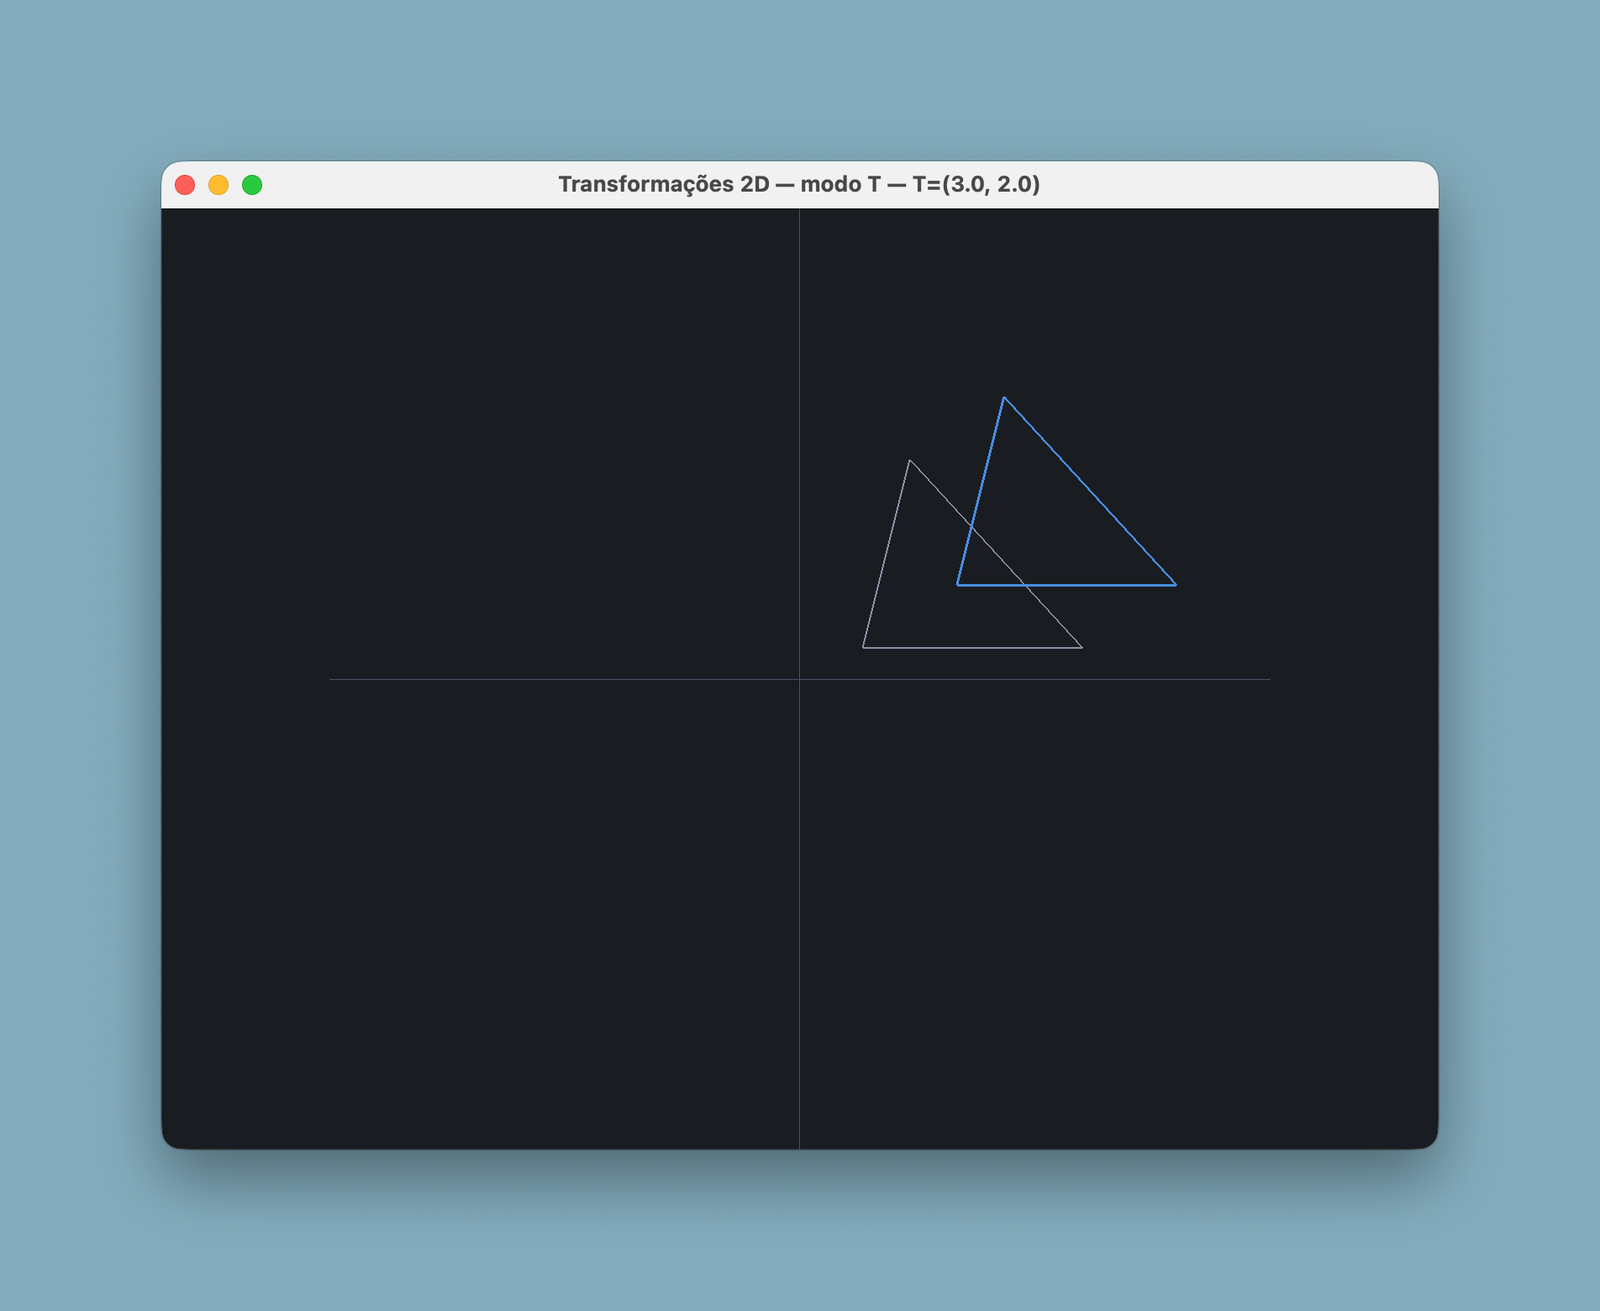Maximize the window with the green button
The image size is (1600, 1311).
[x=252, y=185]
